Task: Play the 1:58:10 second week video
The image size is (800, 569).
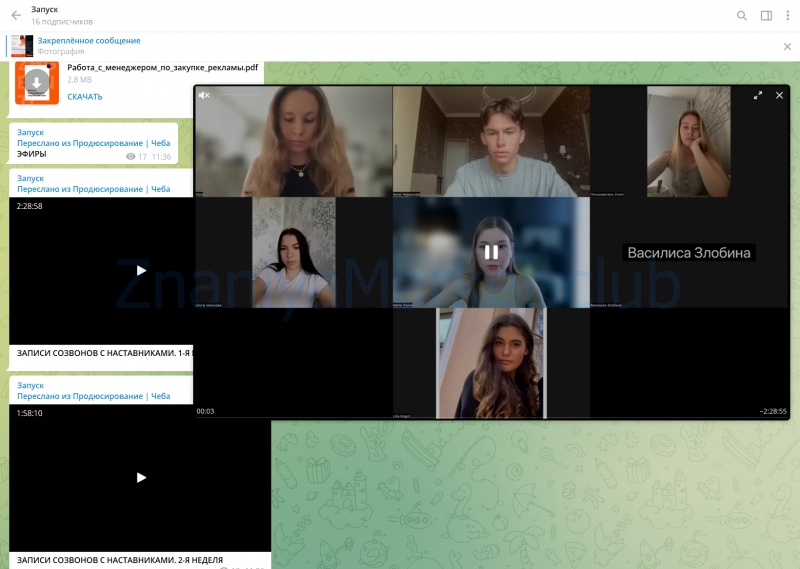Action: click(141, 478)
